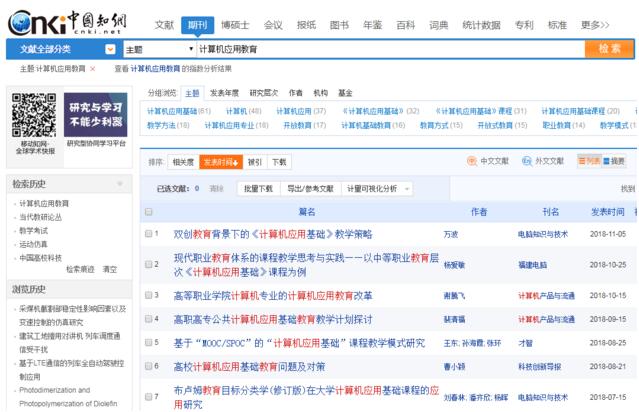
Task: Switch to the 文献 navigation tab
Action: [x=164, y=25]
